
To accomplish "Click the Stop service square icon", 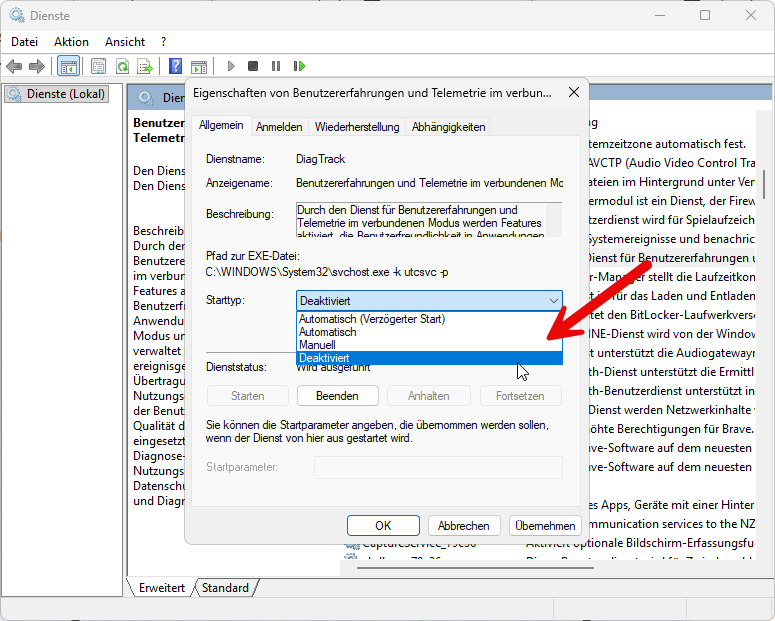I will (x=253, y=66).
